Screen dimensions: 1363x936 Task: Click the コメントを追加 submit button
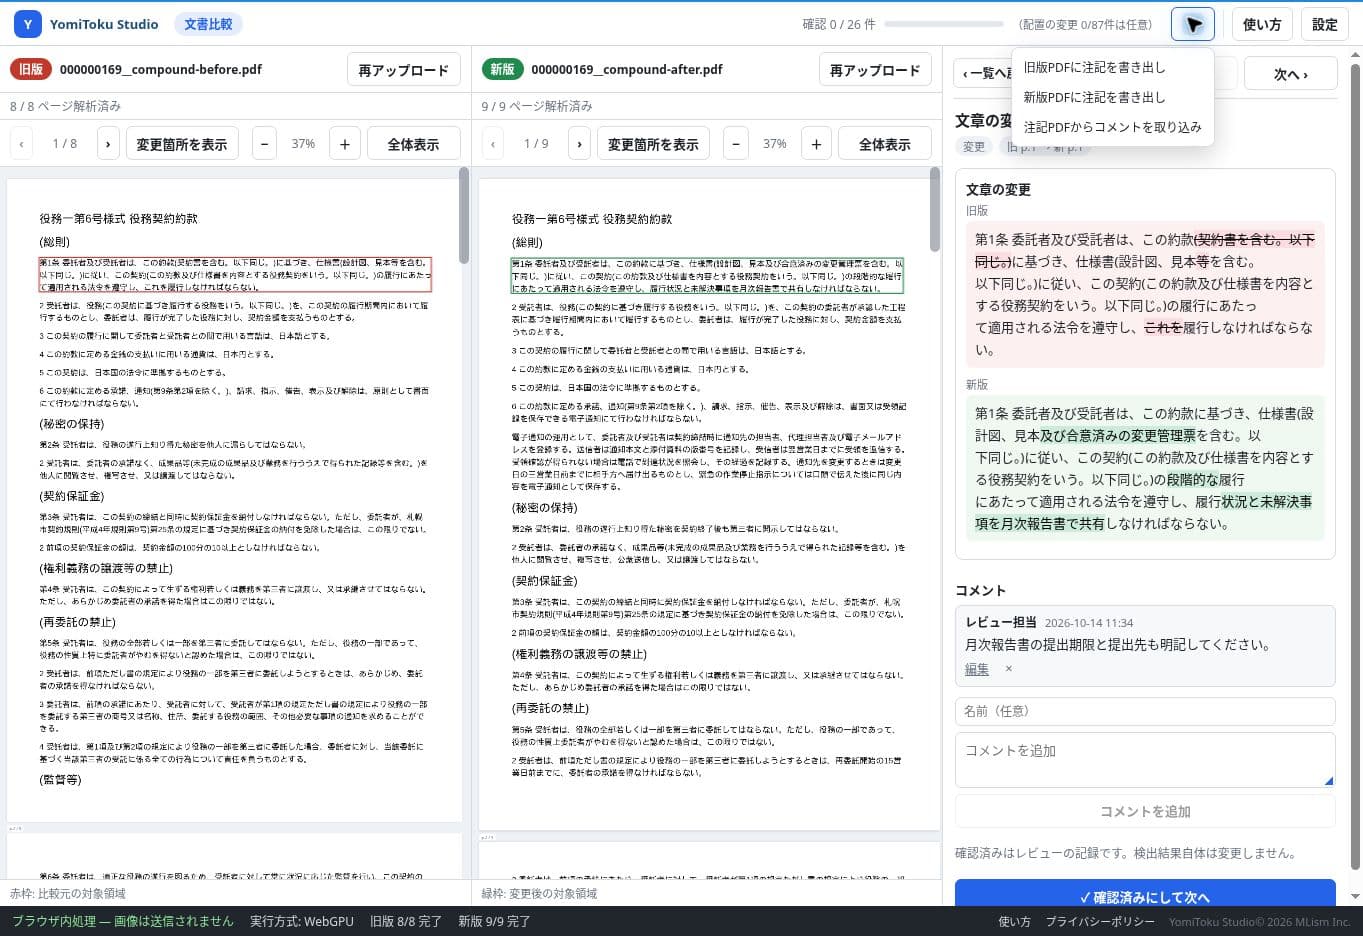tap(1145, 811)
